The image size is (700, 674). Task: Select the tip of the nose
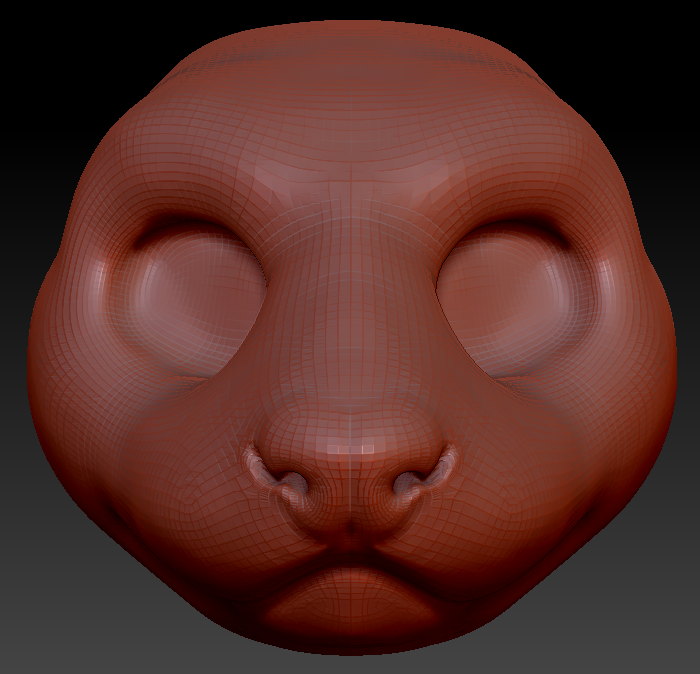click(x=350, y=440)
